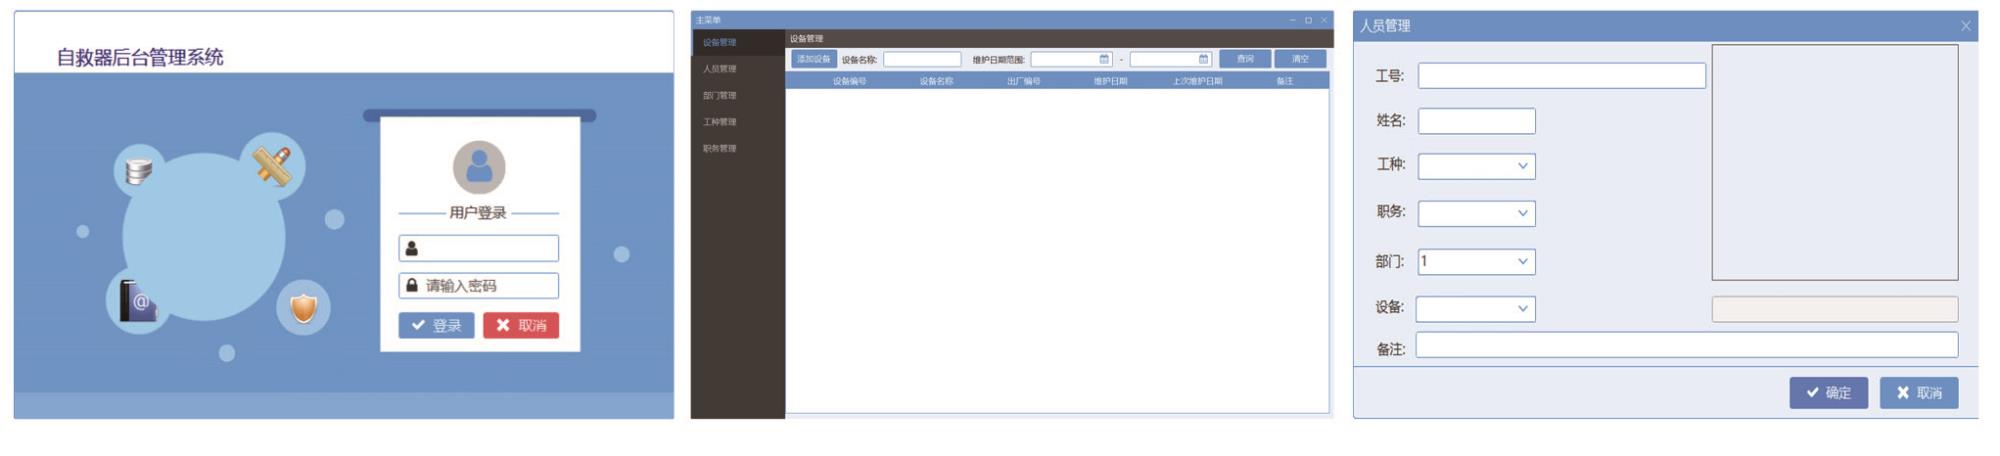The image size is (2000, 456).
Task: Click the 确定 button in 人员管理 dialog
Action: [x=1828, y=393]
